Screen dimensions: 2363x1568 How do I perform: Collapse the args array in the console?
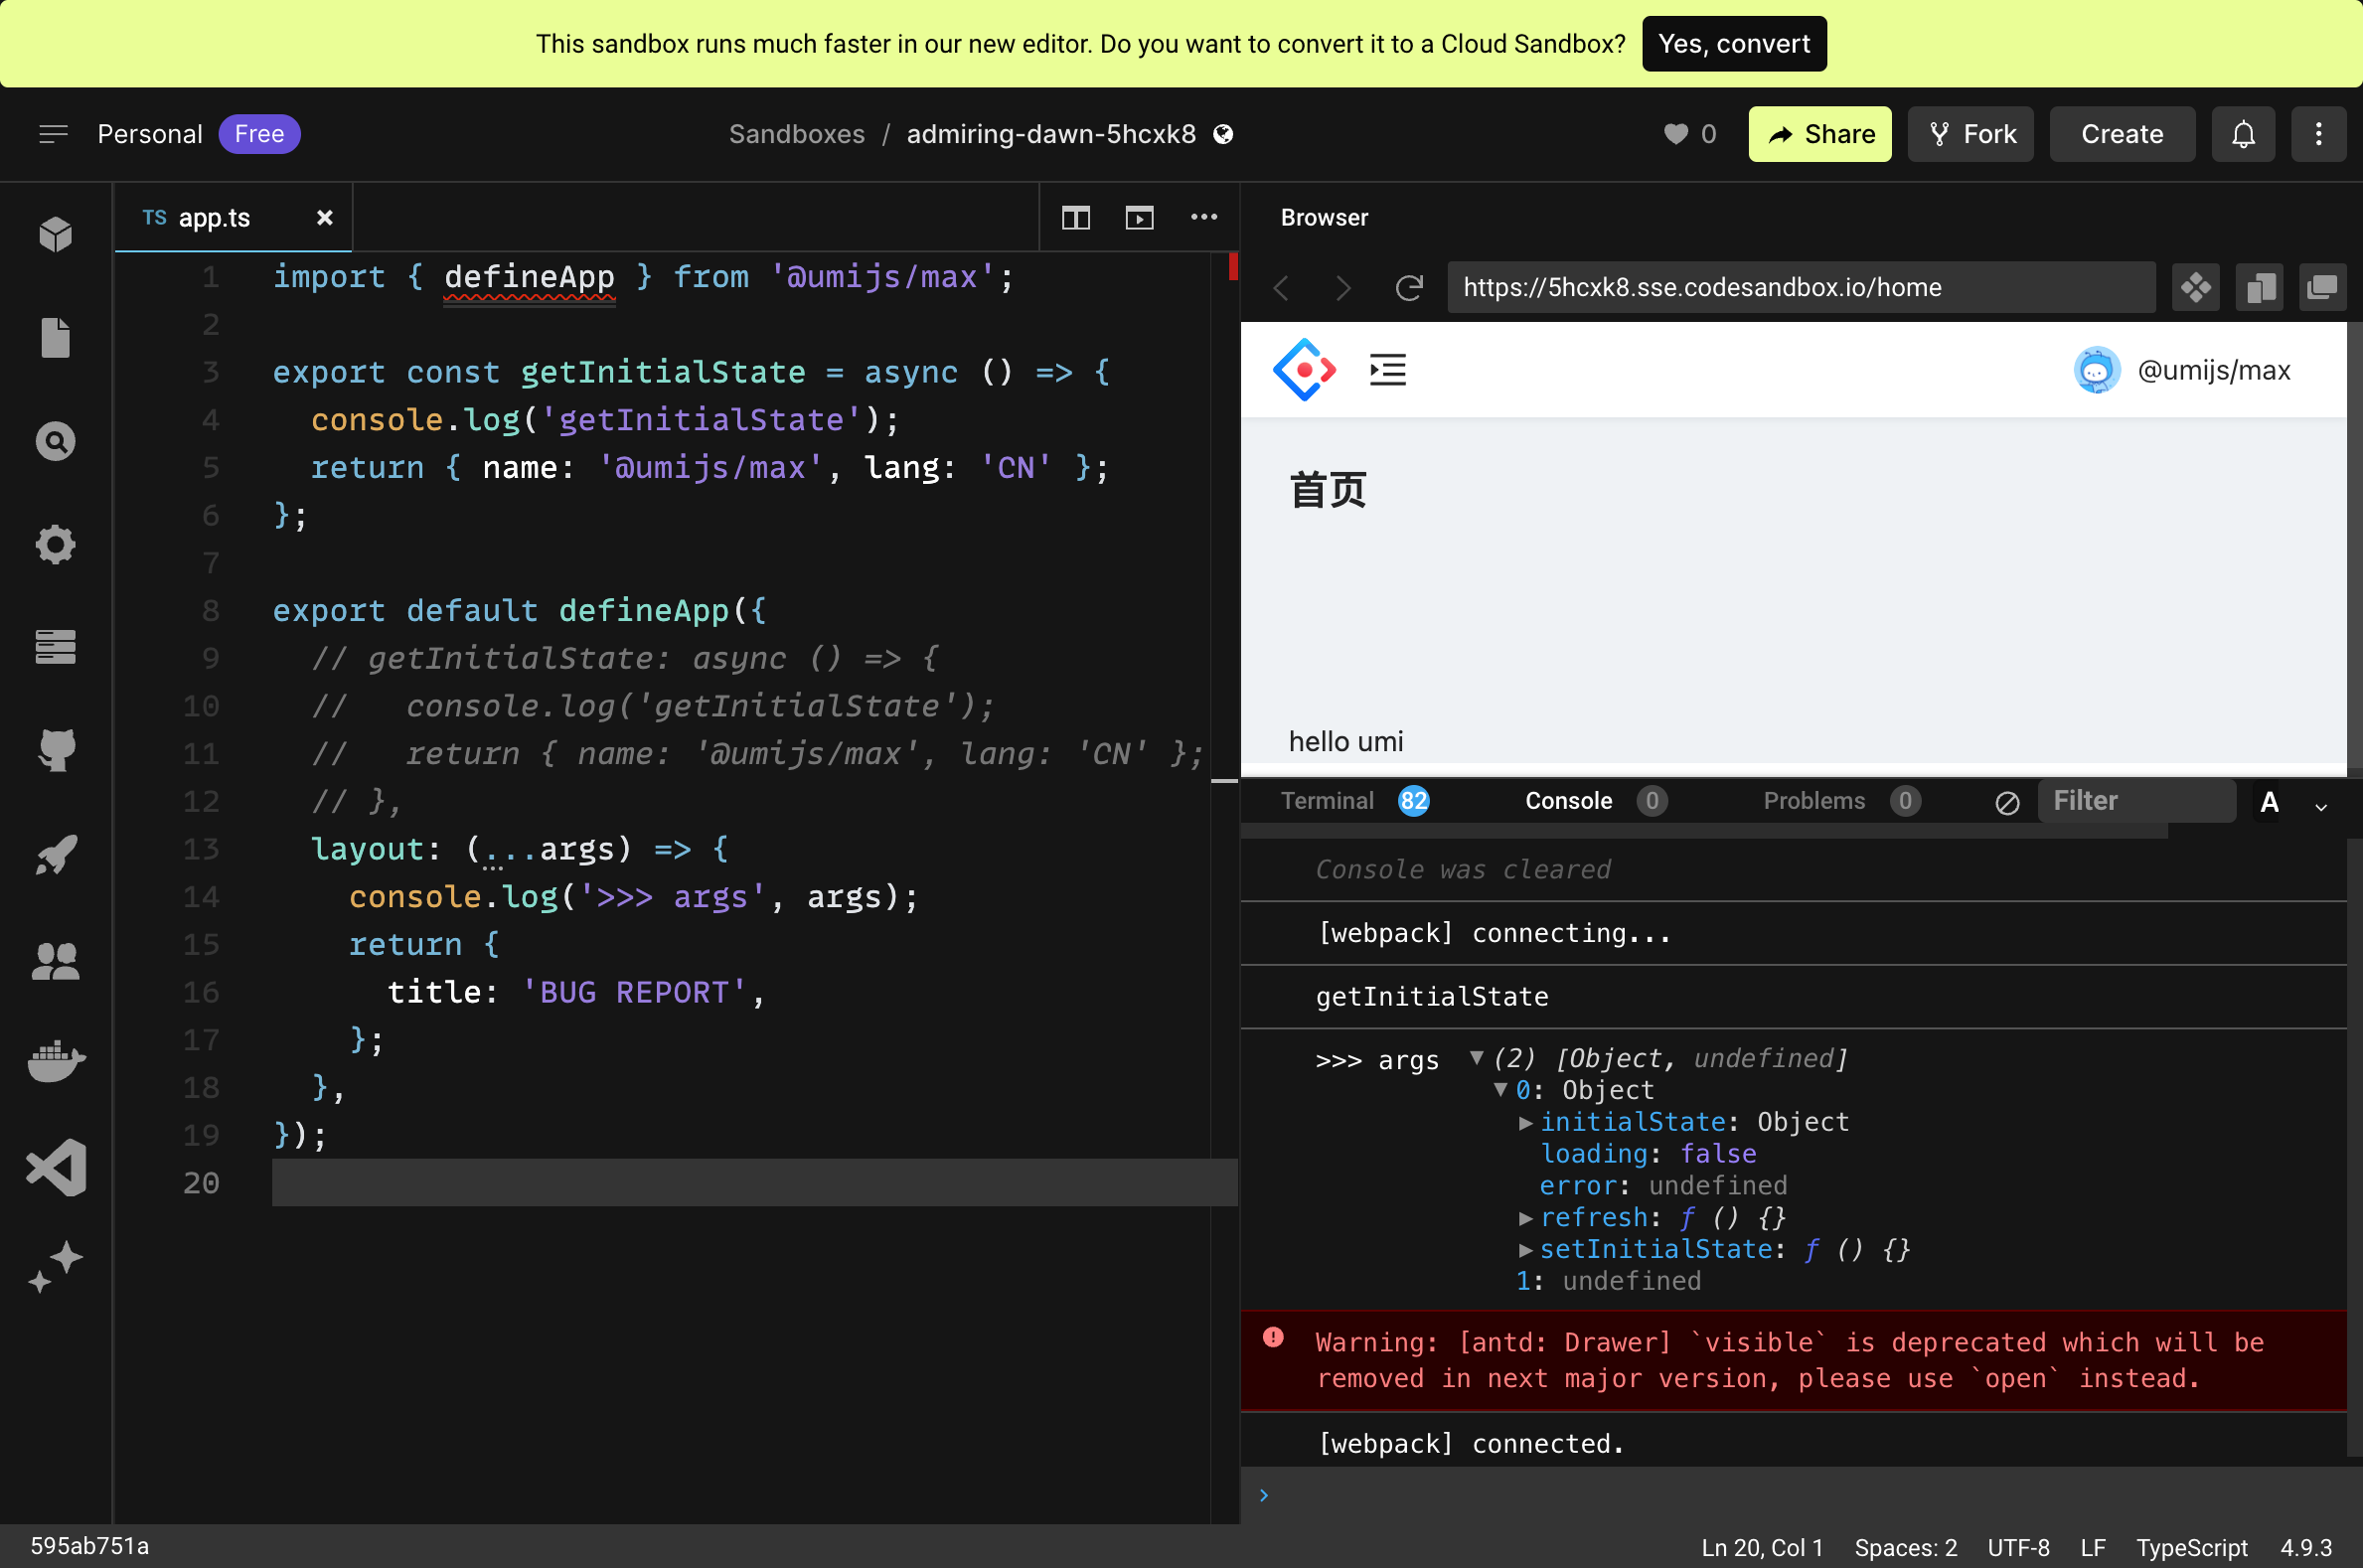(1477, 1059)
